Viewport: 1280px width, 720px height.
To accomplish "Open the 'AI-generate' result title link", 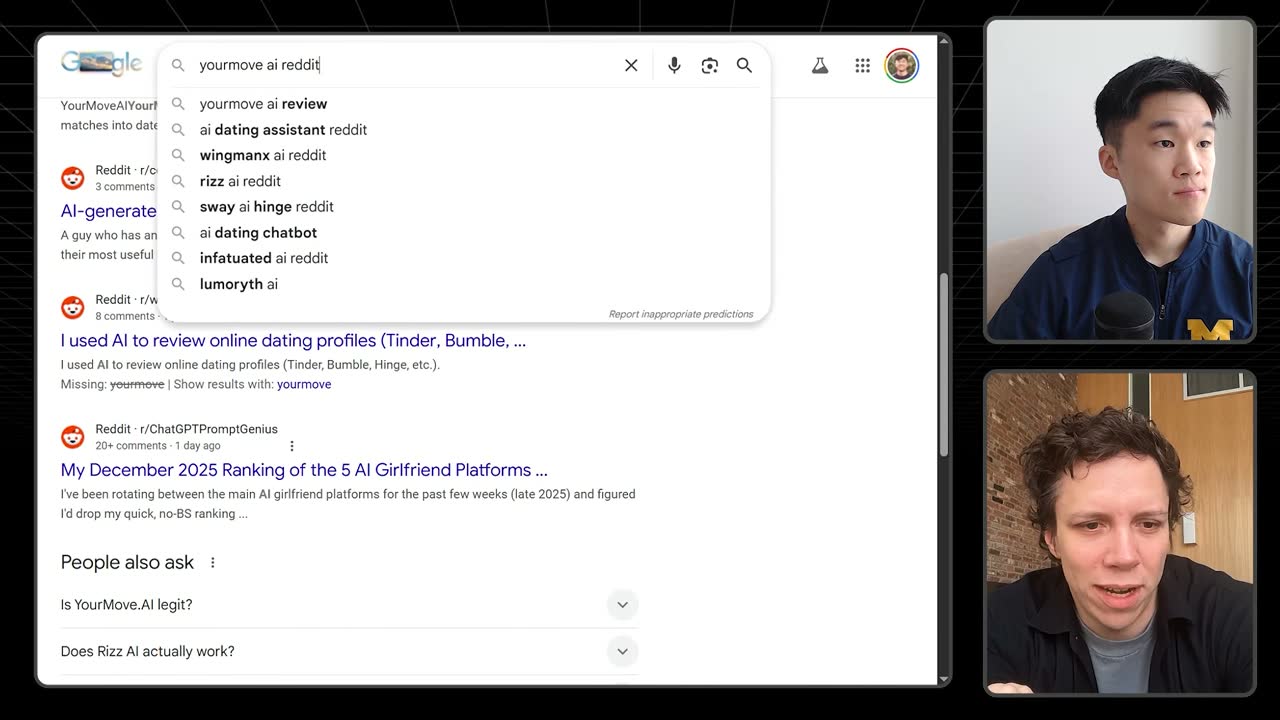I will click(x=108, y=211).
